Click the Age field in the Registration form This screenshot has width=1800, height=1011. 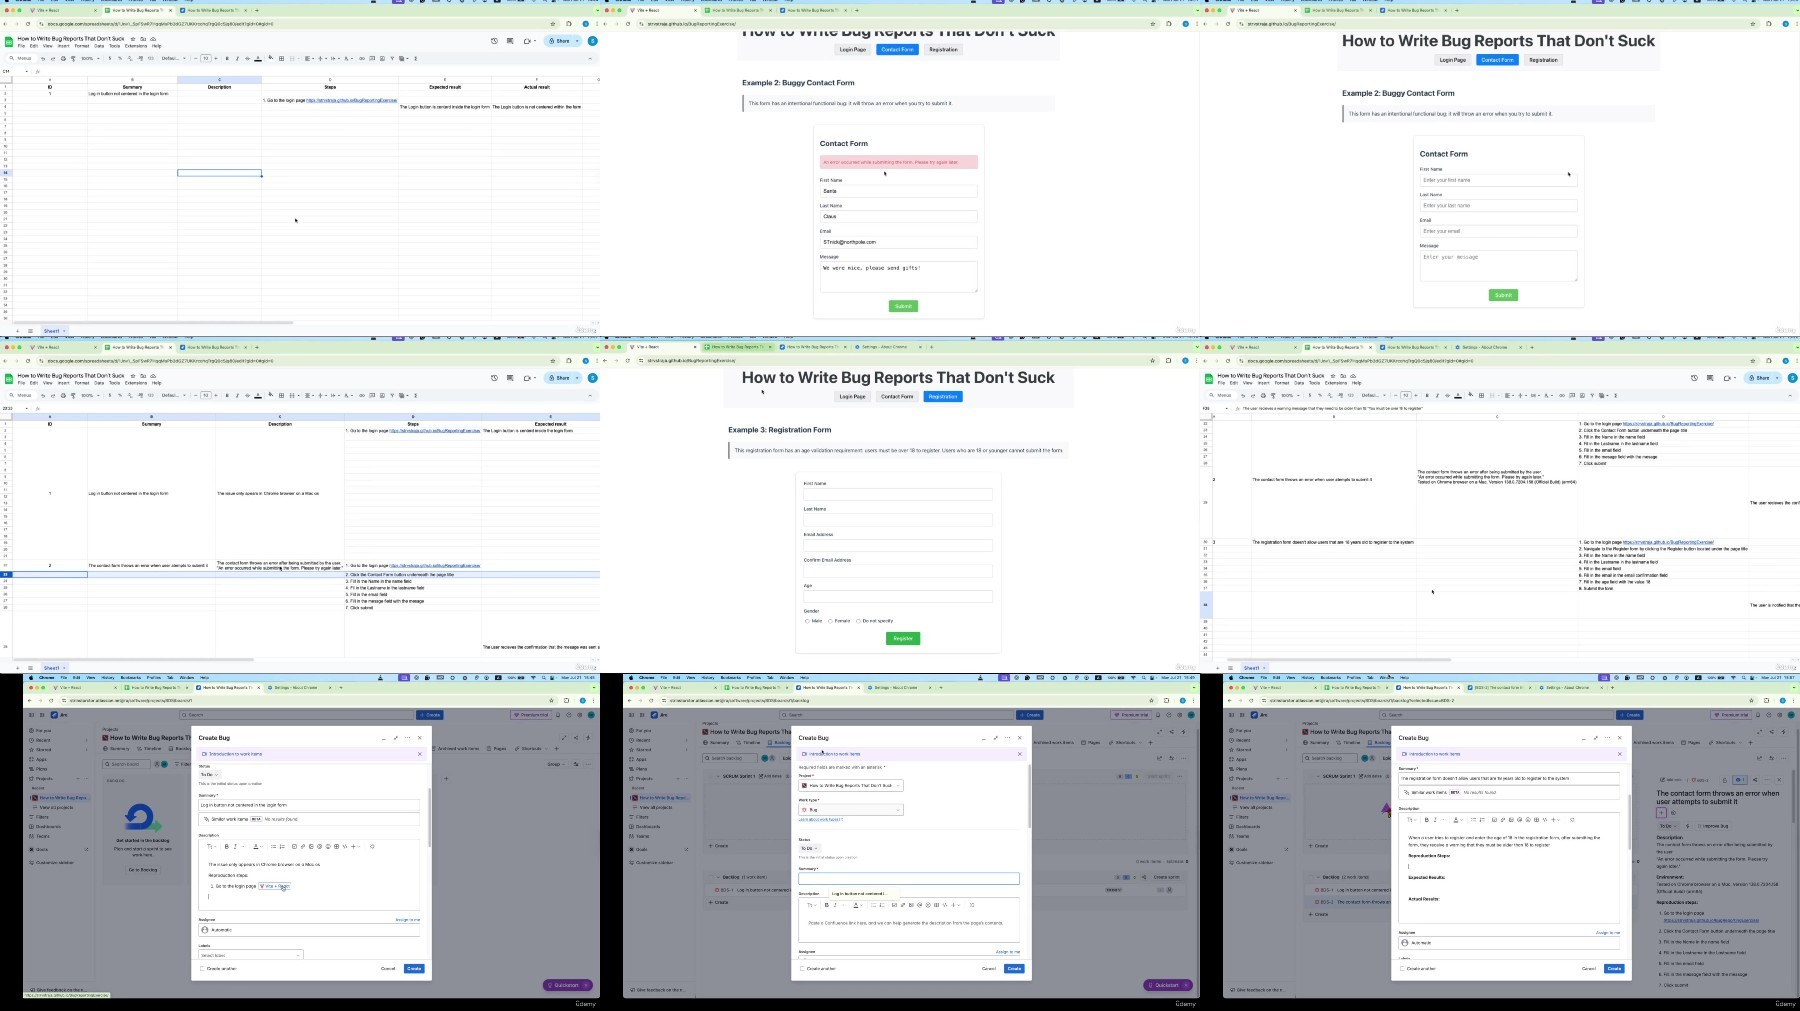tap(898, 596)
